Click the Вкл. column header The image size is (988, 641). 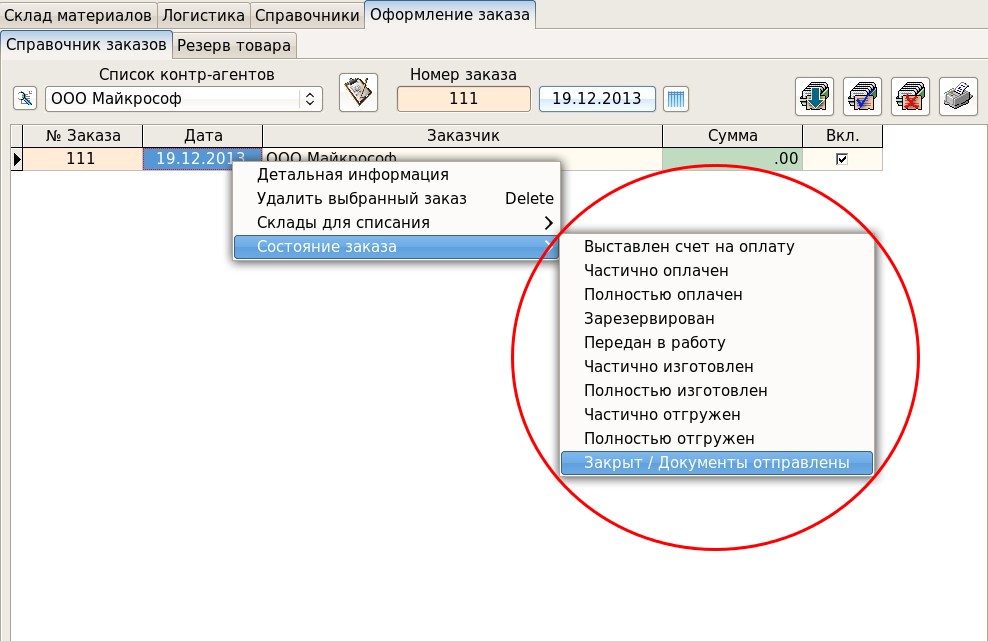click(842, 136)
